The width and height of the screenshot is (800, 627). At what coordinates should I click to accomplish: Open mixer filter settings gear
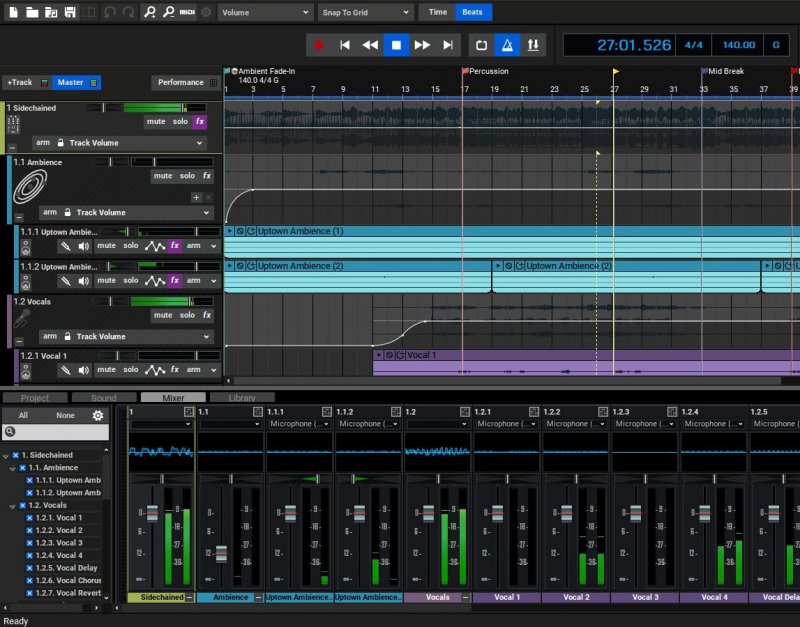tap(97, 415)
